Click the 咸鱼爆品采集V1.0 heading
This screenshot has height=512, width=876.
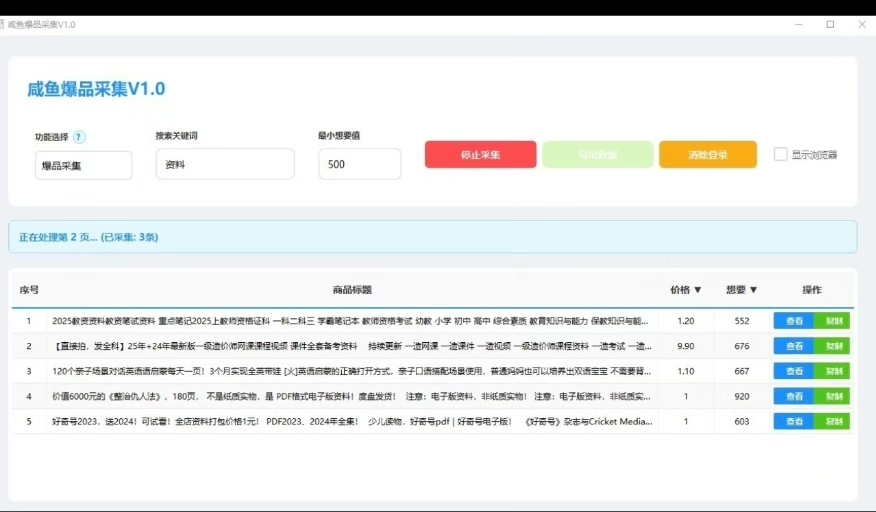tap(96, 89)
